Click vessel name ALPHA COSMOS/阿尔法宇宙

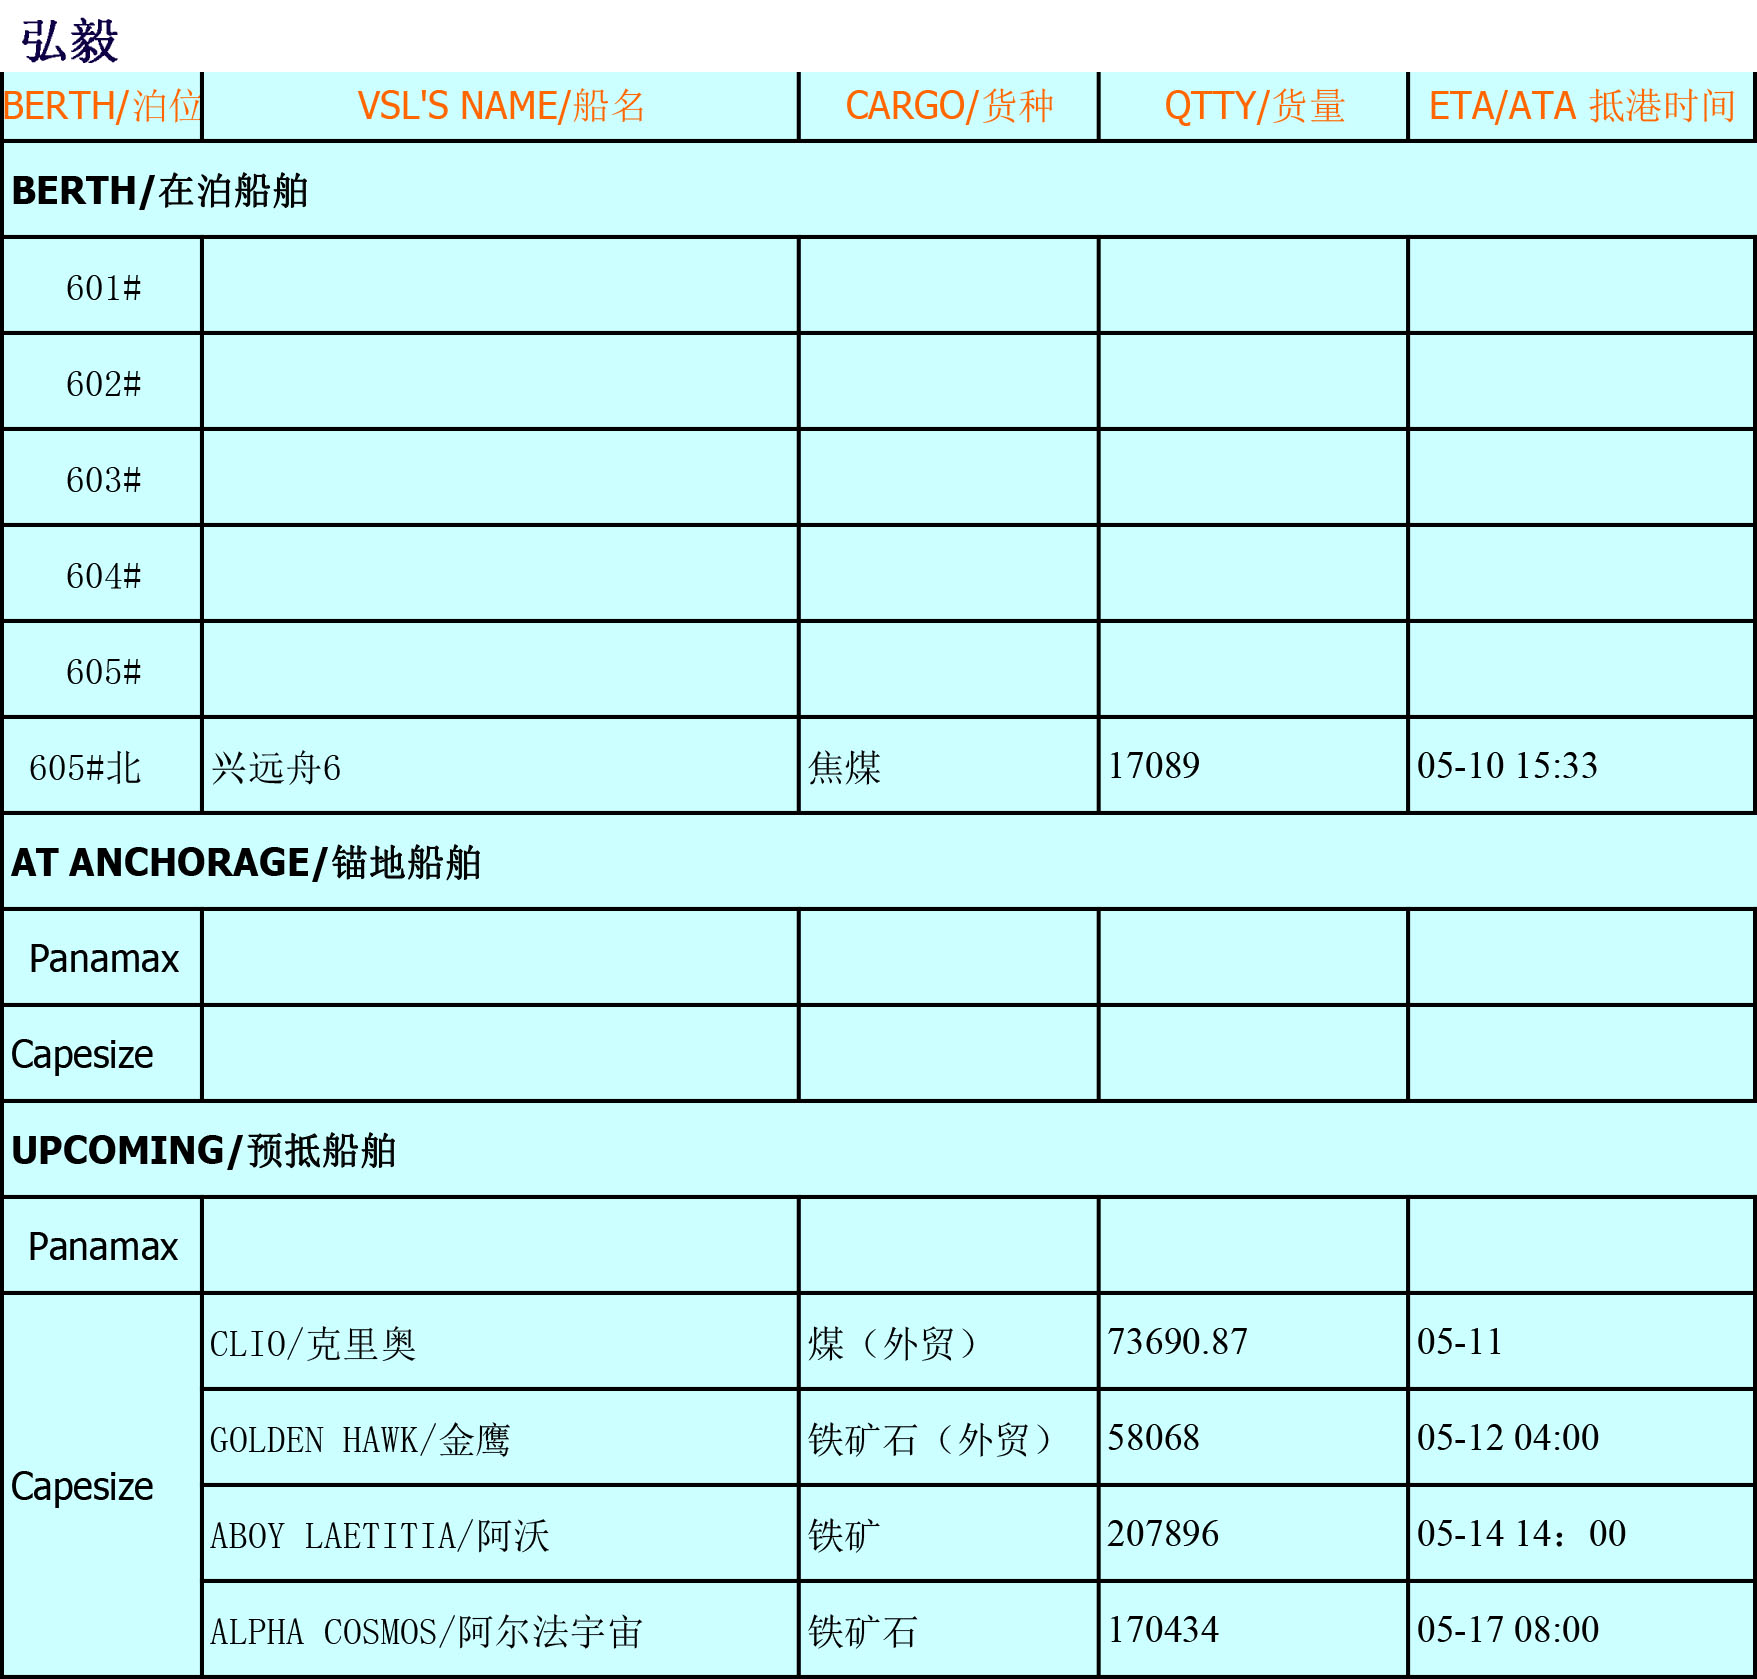pos(426,1631)
